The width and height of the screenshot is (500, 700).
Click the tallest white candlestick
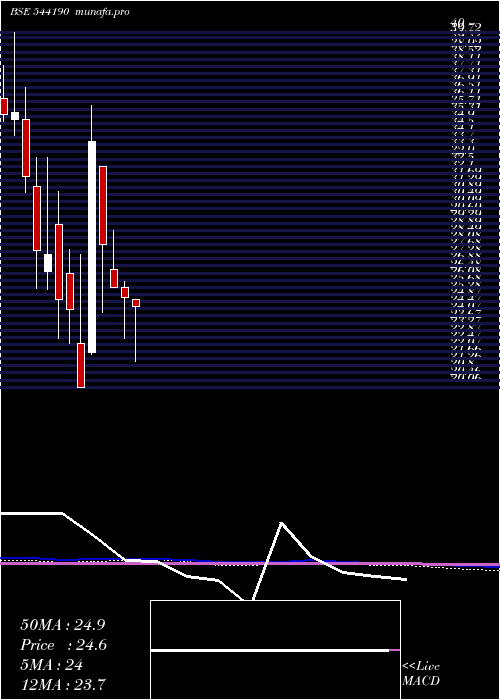pos(92,247)
